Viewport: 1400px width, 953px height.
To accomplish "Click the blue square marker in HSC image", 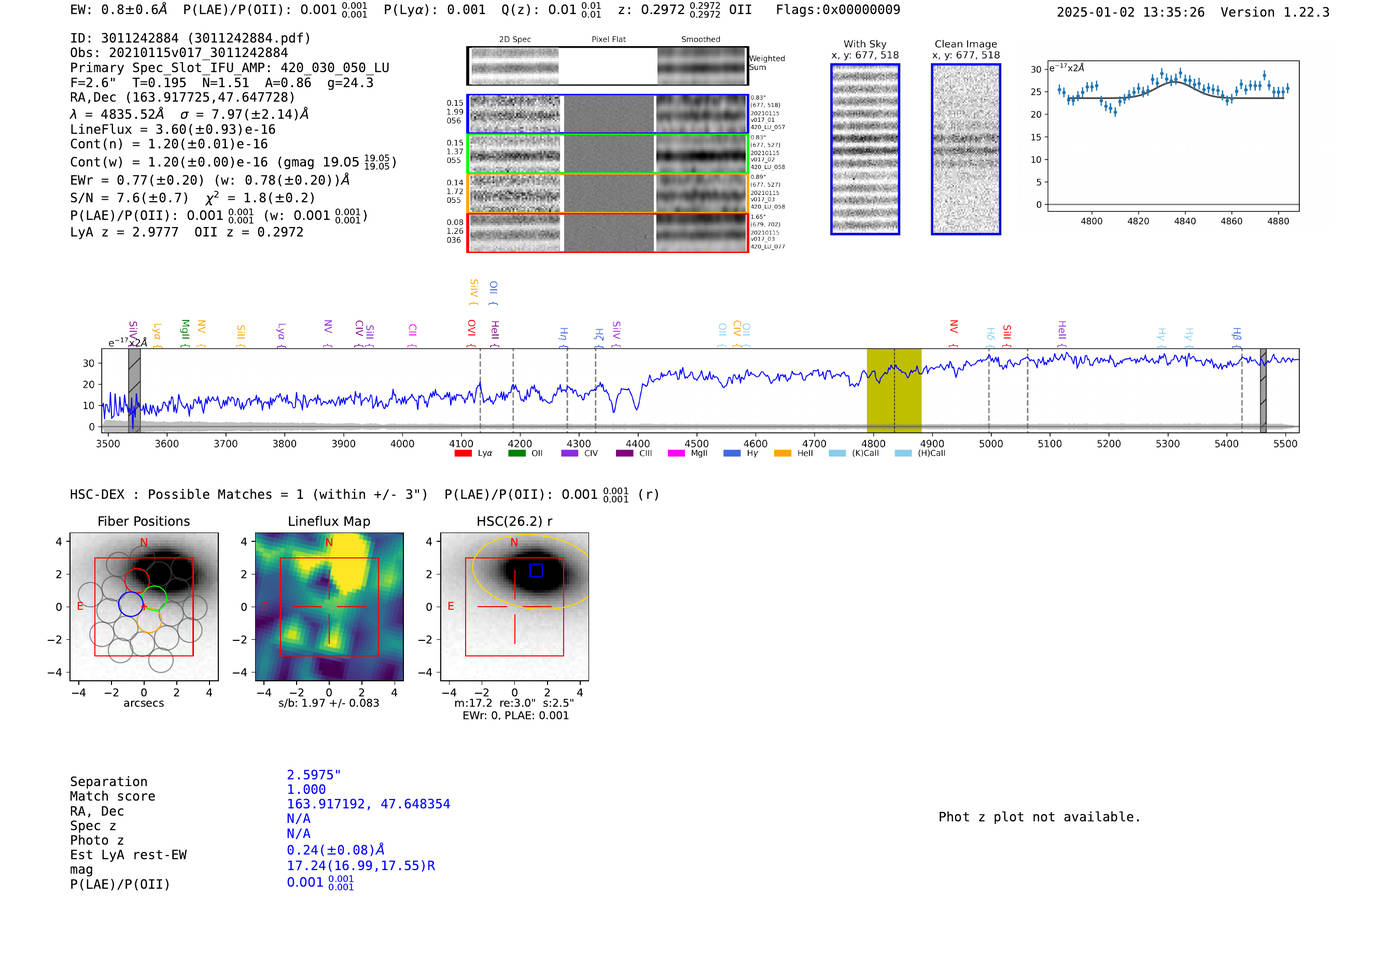I will coord(536,570).
